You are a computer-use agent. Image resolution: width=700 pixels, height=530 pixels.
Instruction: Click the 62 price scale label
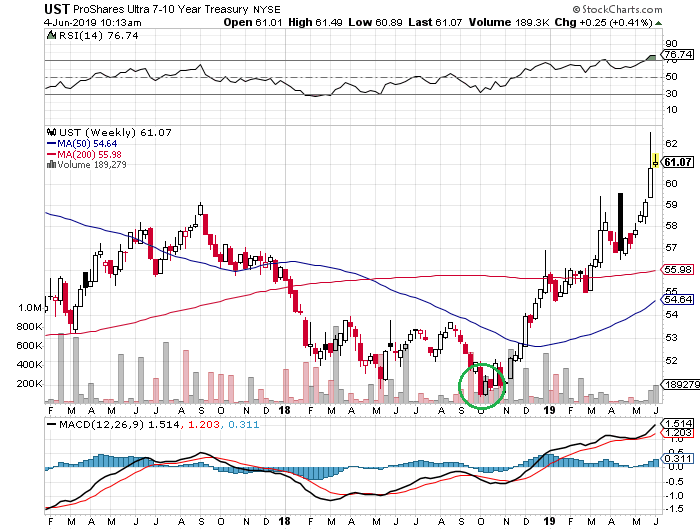coord(671,143)
